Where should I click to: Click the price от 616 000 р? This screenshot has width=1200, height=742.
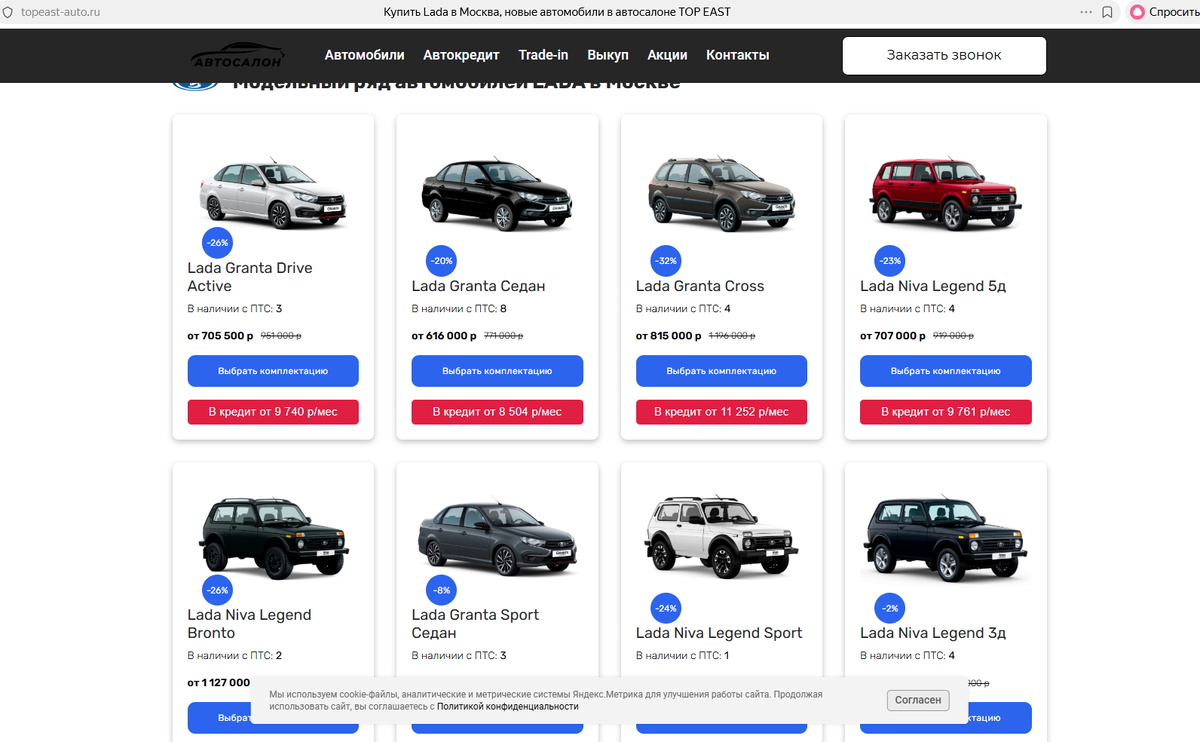(444, 336)
